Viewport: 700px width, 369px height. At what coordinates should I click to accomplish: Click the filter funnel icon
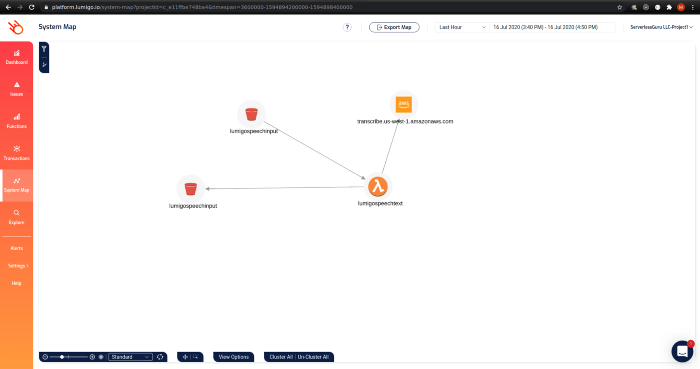coord(44,49)
